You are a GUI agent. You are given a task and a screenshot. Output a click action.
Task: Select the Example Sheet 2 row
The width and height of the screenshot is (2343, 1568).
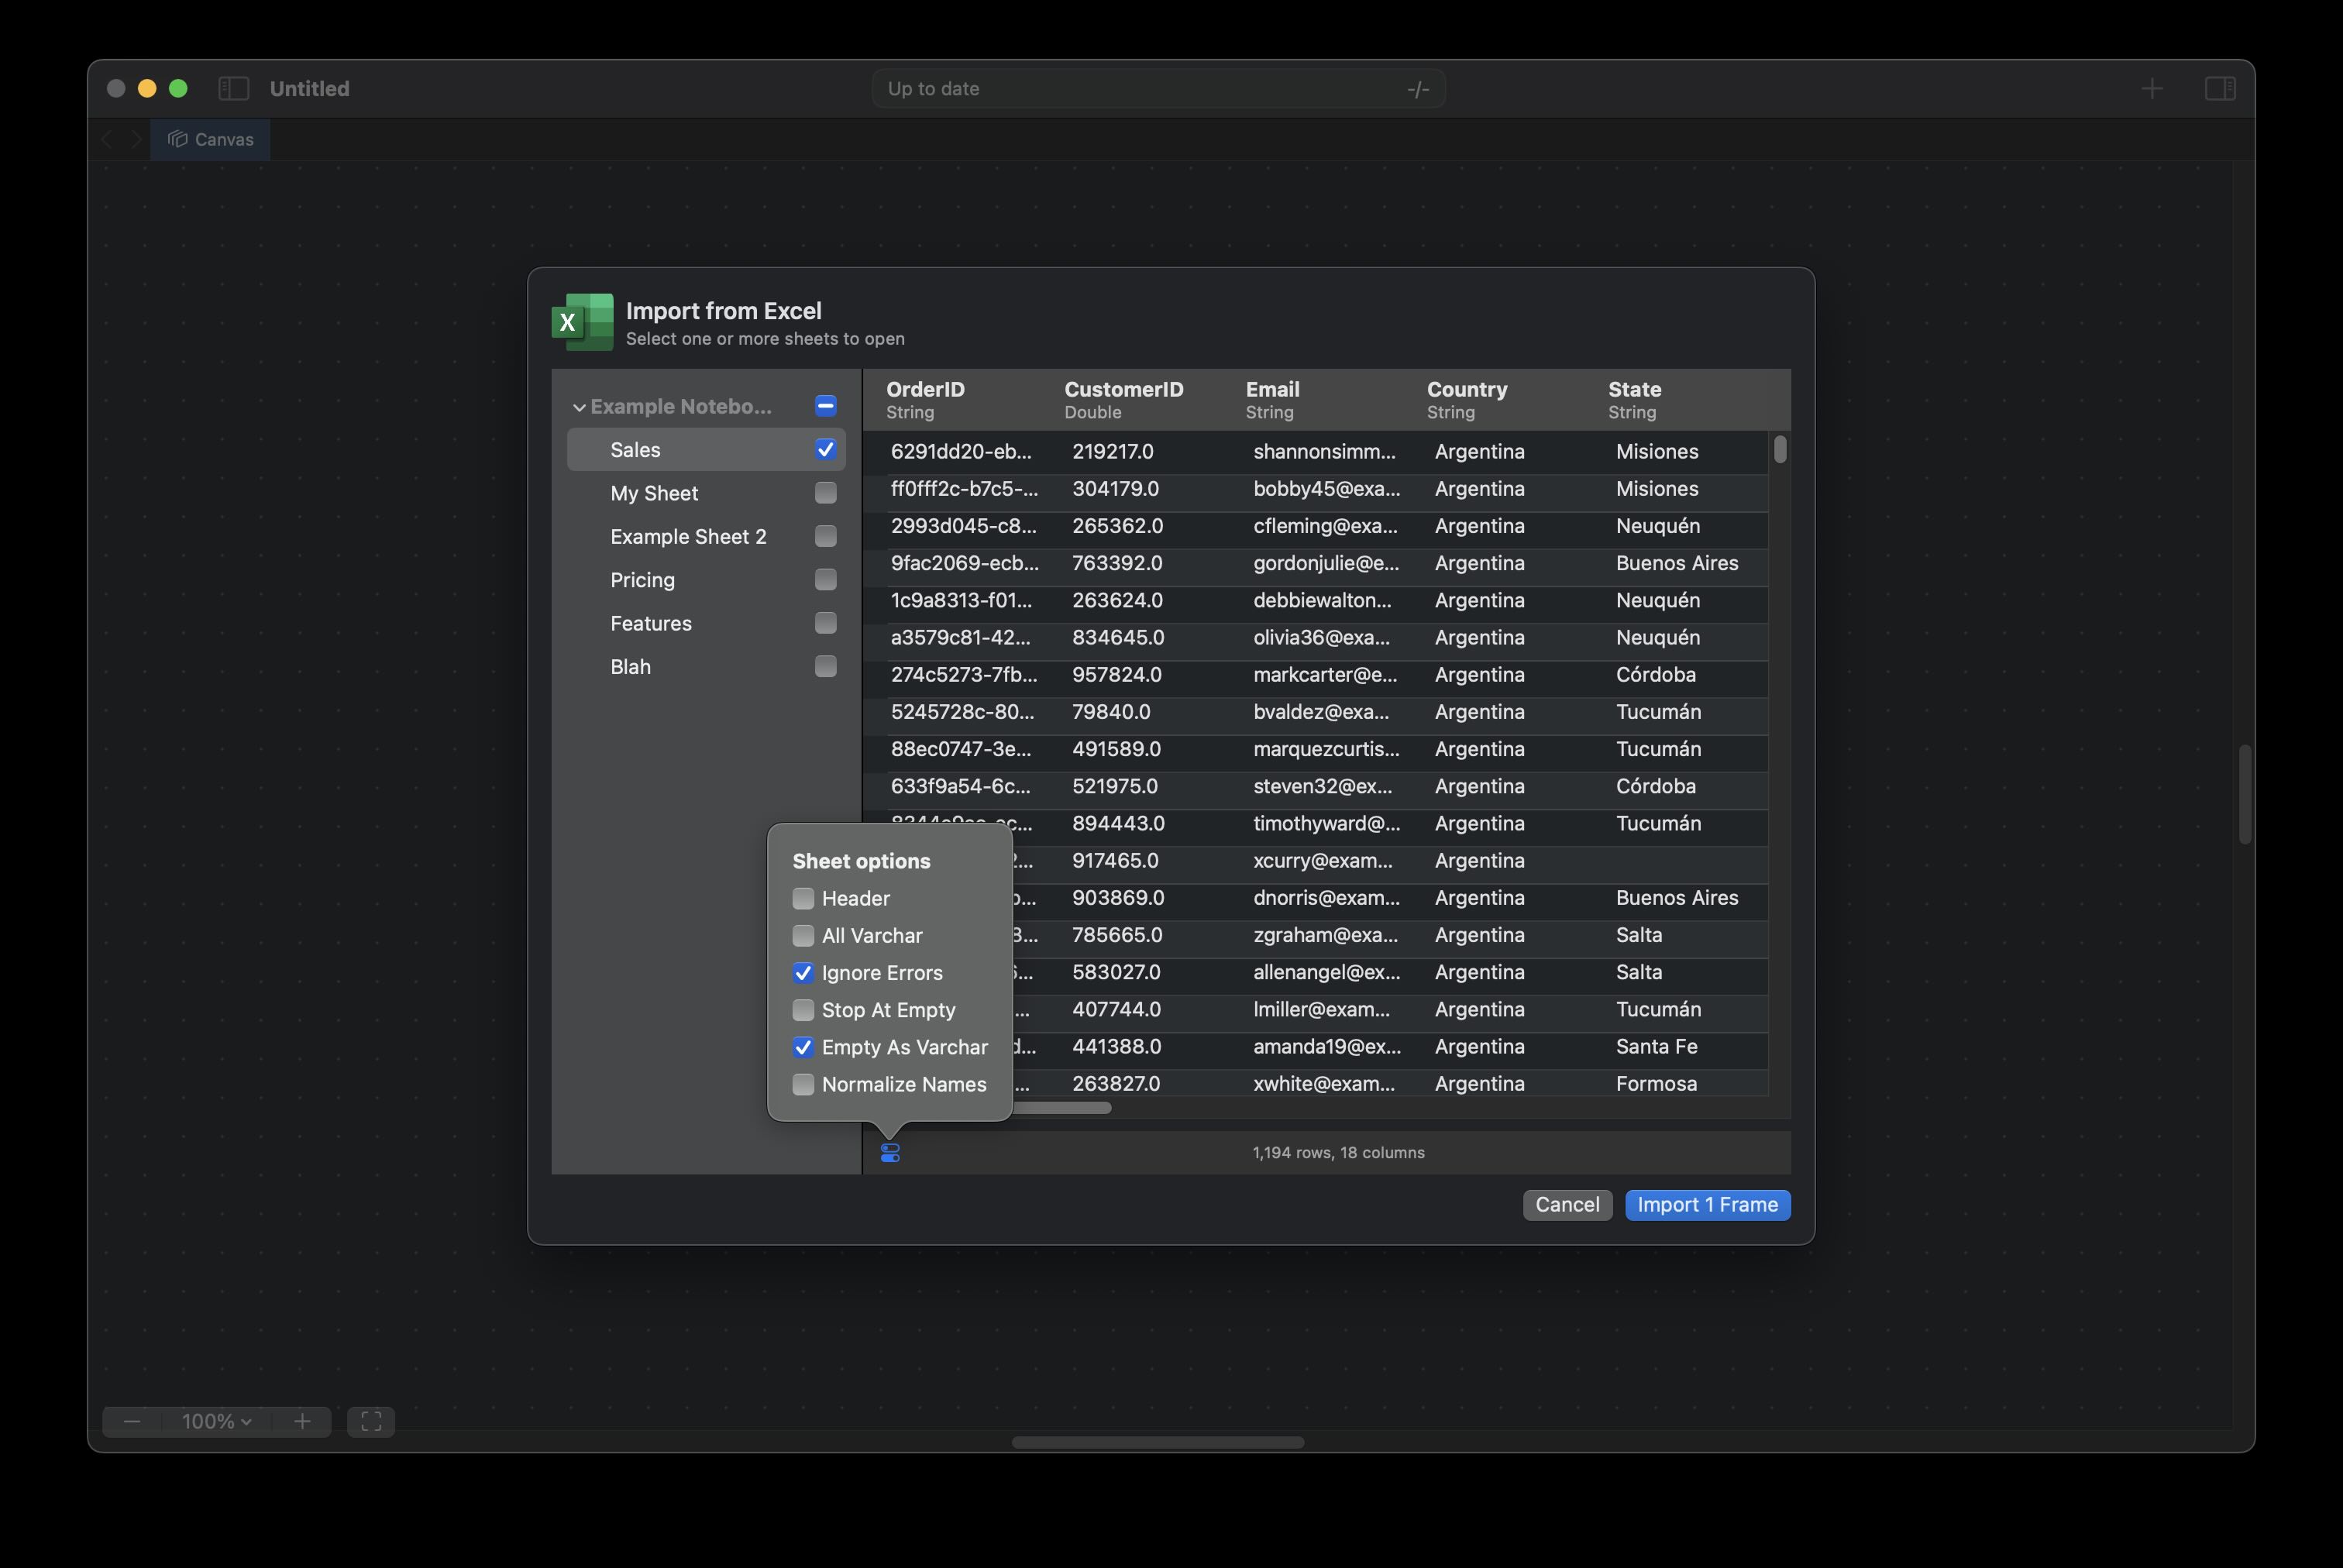tap(706, 536)
